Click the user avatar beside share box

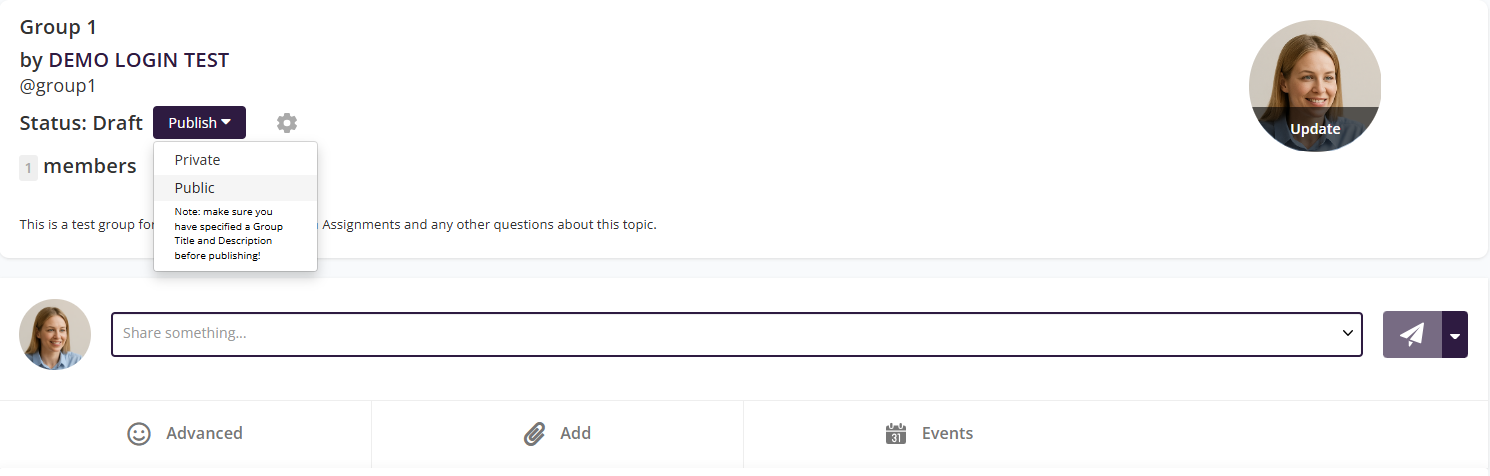pyautogui.click(x=55, y=334)
